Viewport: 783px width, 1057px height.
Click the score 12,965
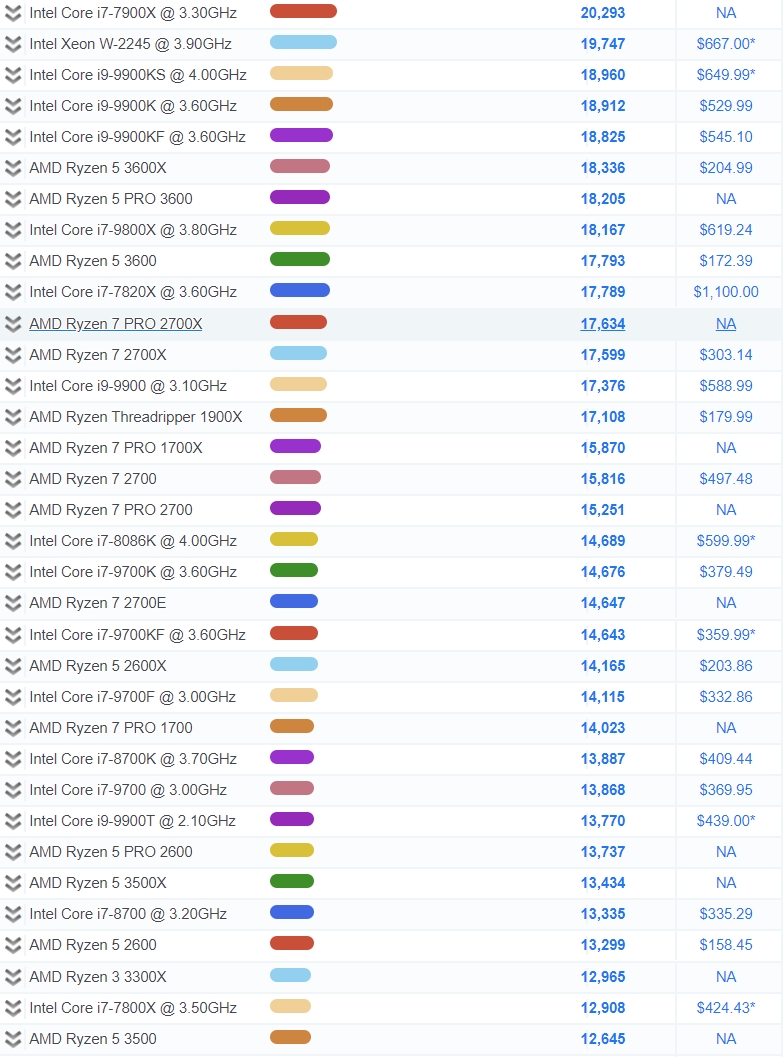(x=603, y=977)
